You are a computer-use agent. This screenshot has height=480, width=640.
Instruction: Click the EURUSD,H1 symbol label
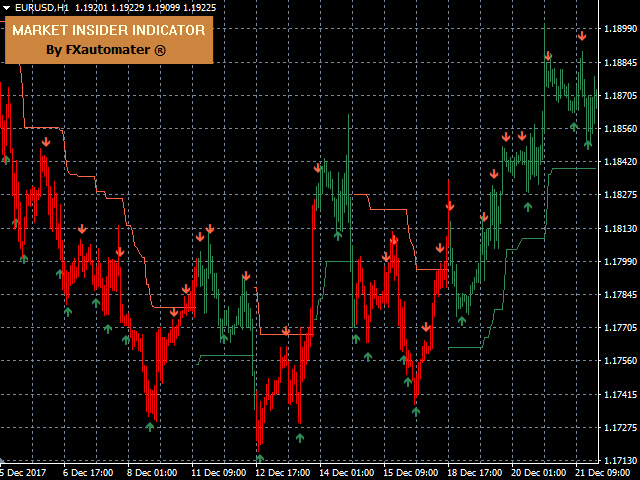42,7
